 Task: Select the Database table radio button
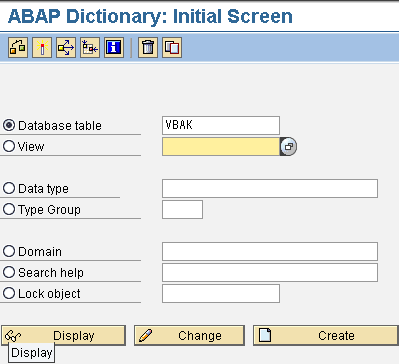tap(9, 125)
